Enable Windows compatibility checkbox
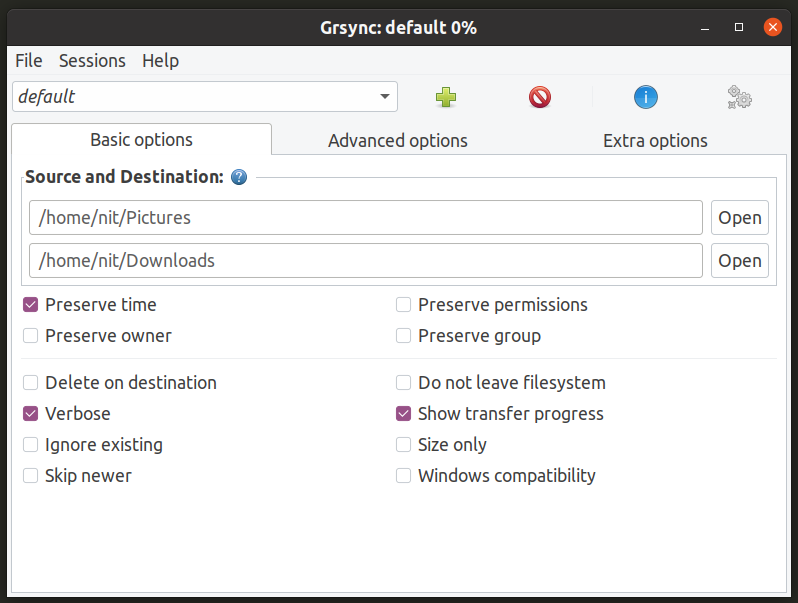Viewport: 798px width, 603px height. [404, 476]
